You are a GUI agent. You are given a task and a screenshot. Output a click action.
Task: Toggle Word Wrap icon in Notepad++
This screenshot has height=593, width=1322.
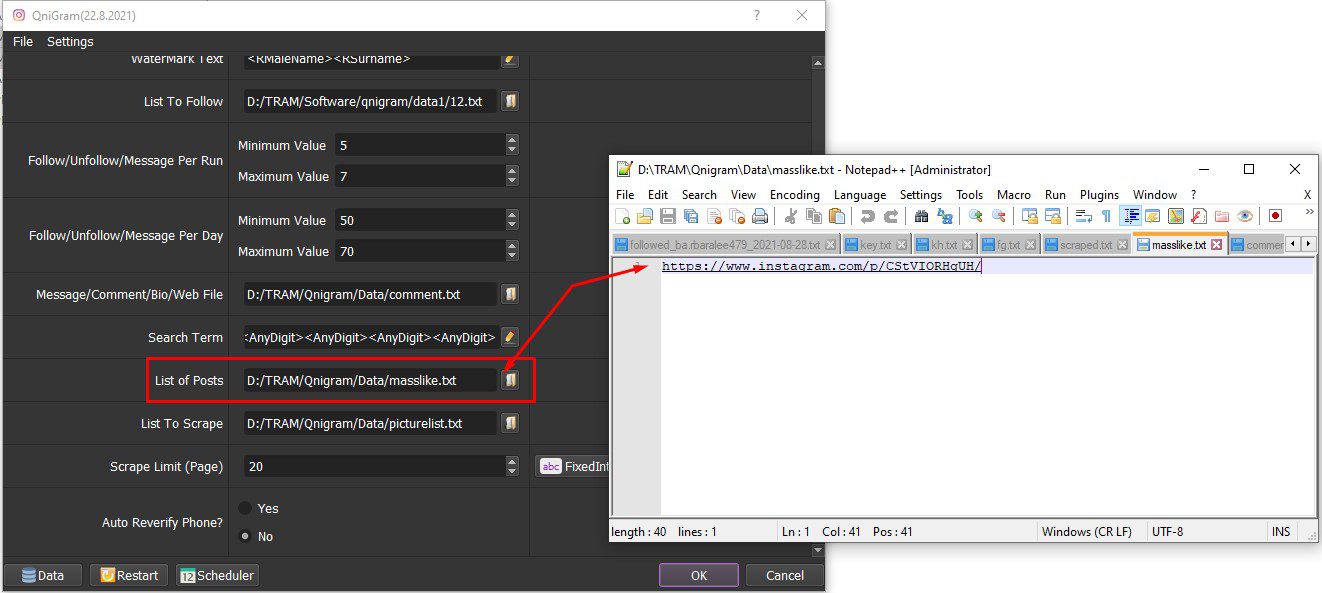(x=1083, y=216)
